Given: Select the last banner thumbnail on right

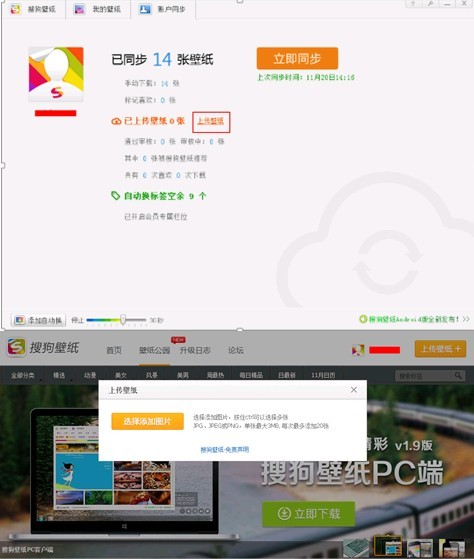Looking at the screenshot, I should click(451, 547).
